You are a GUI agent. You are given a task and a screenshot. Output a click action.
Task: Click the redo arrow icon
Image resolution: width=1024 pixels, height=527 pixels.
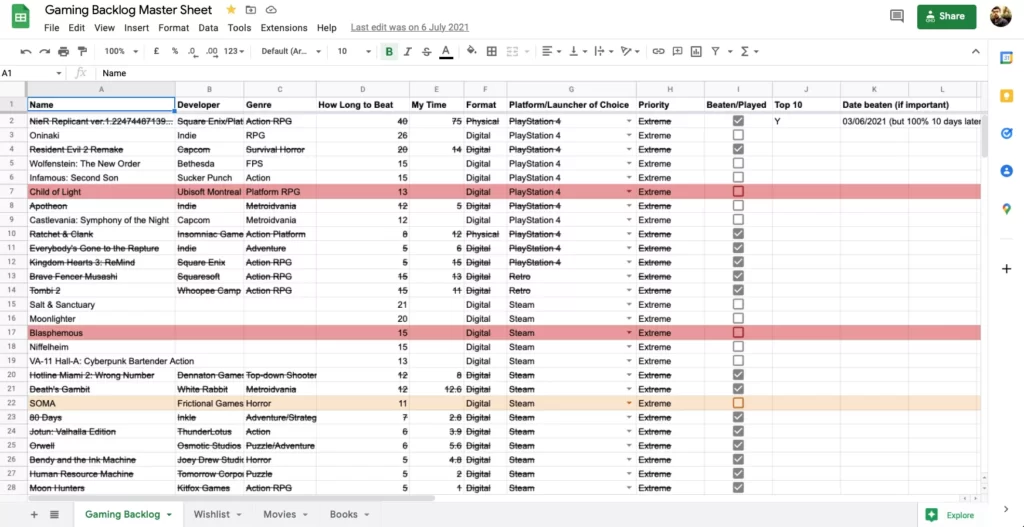[x=44, y=51]
